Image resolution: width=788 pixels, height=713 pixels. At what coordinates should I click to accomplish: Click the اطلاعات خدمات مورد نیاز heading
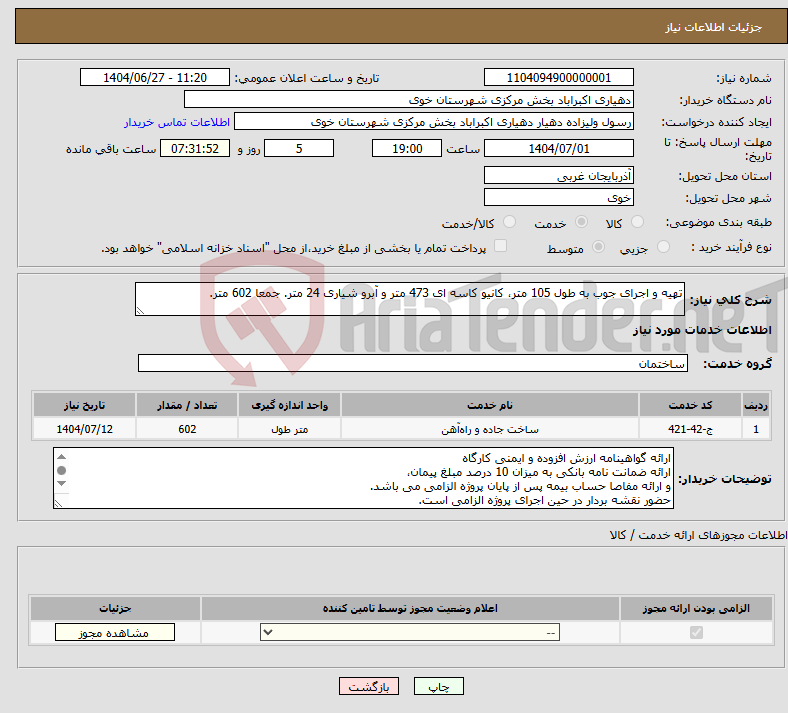click(702, 330)
